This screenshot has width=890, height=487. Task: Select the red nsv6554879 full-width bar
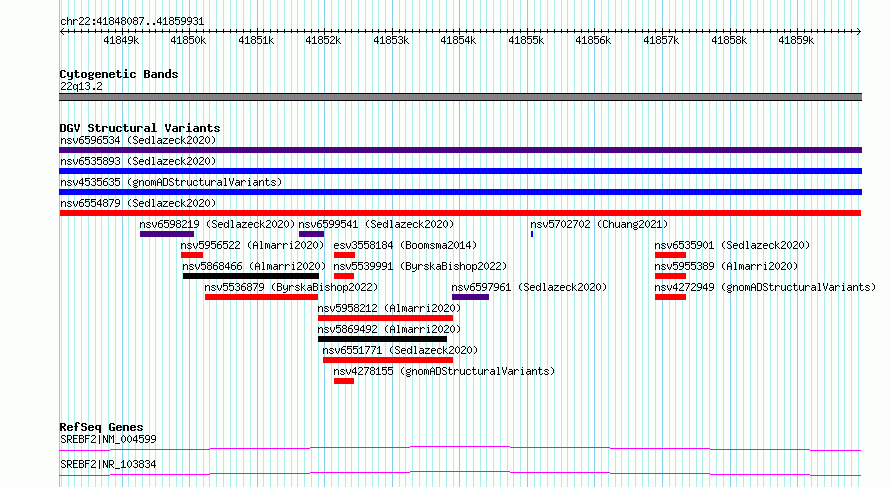(460, 213)
